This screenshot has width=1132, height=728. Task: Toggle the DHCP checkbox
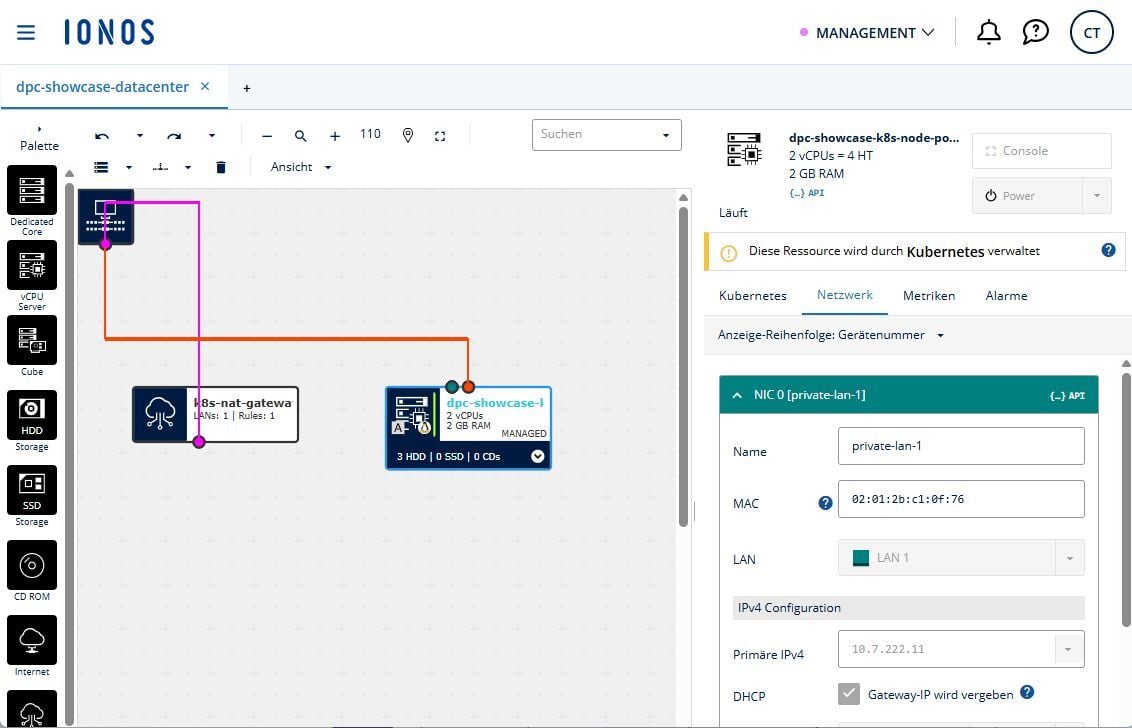click(x=849, y=694)
